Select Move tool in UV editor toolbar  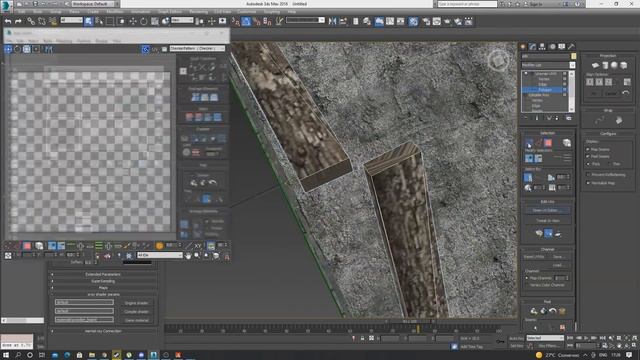click(x=8, y=49)
